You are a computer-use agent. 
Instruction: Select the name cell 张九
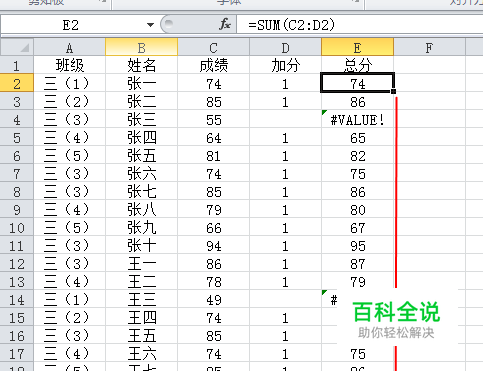click(141, 227)
